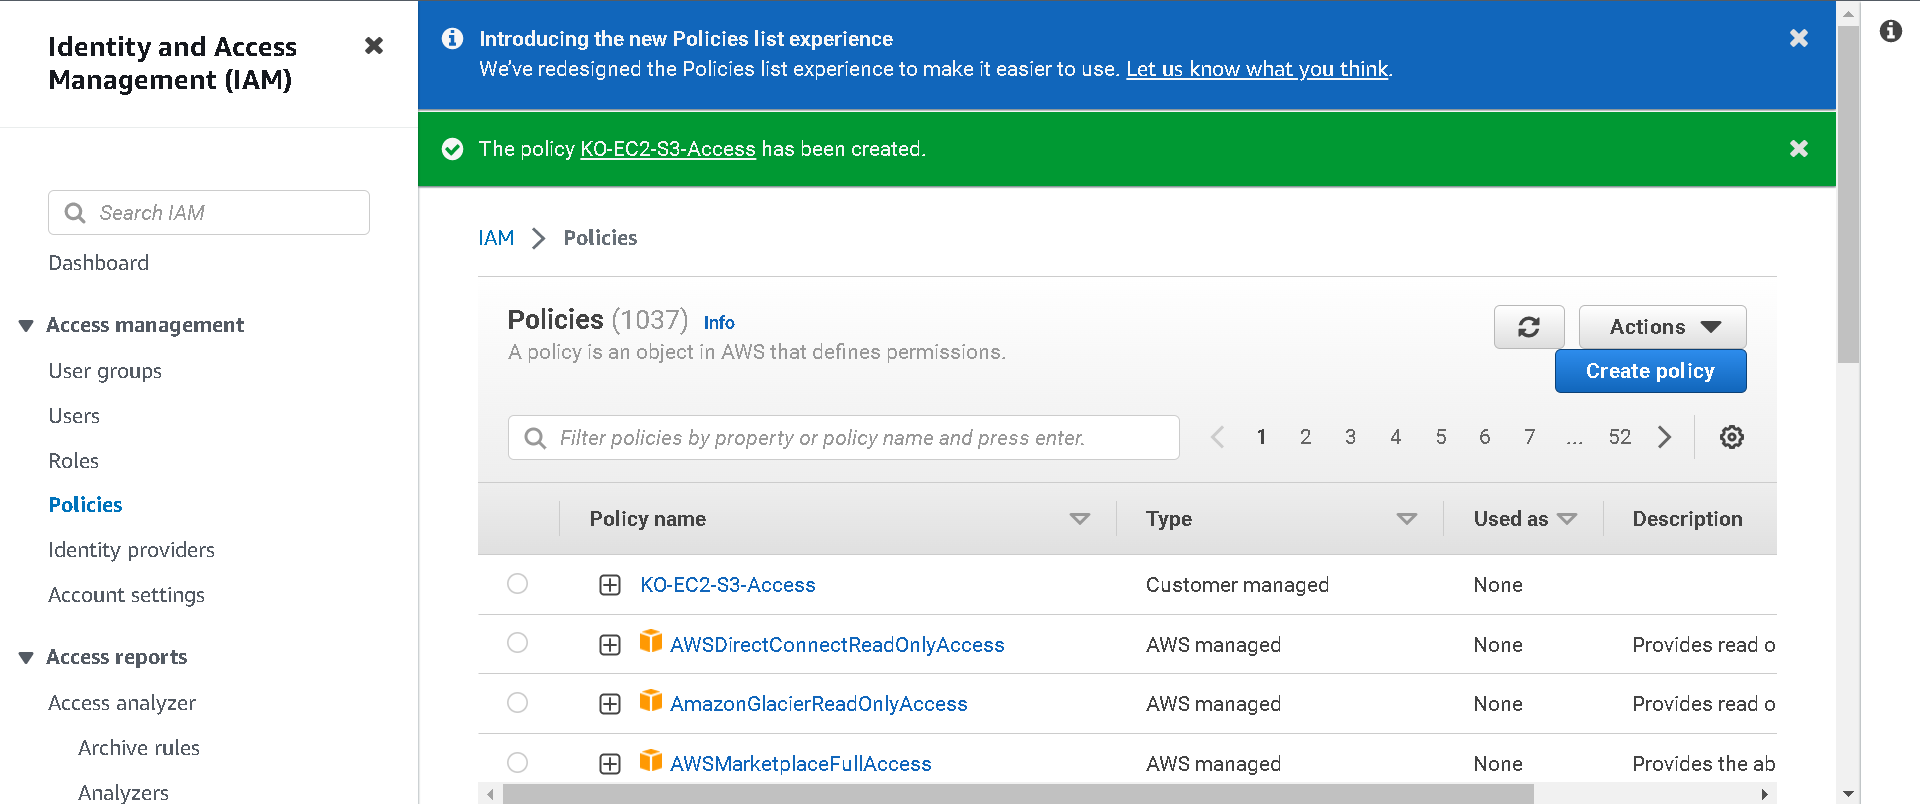Open the AWSMarketplaceFullAccess policy link
Image resolution: width=1920 pixels, height=804 pixels.
(x=800, y=764)
